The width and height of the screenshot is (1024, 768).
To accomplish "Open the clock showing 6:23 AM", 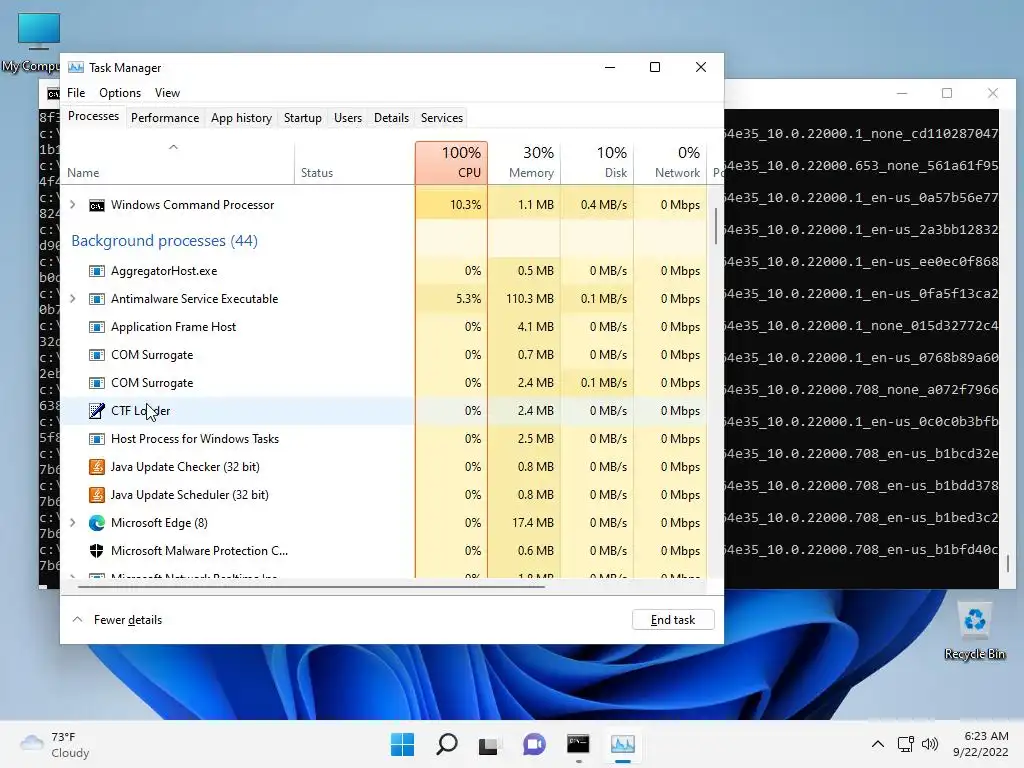I will click(x=980, y=744).
